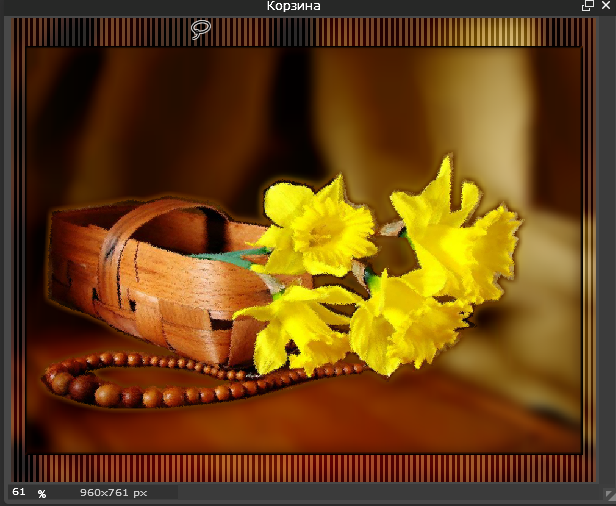Screen dimensions: 616x506
Task: Click the restore window icon beside Корзина title
Action: tap(588, 6)
